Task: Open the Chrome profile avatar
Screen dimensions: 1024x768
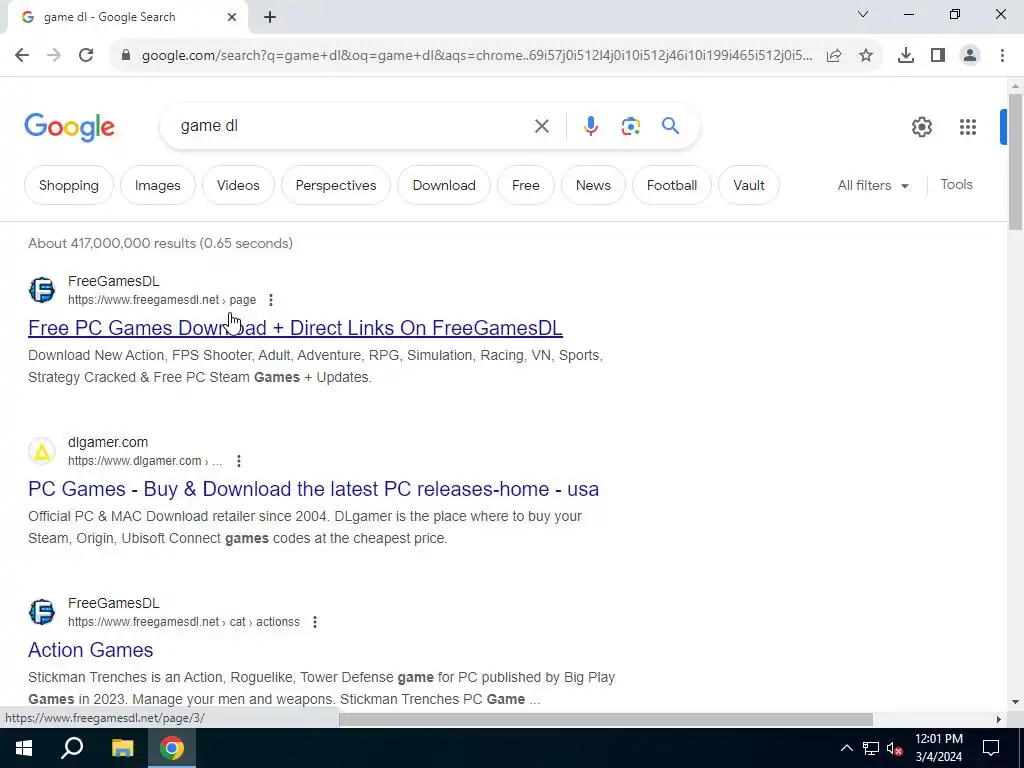Action: (970, 56)
